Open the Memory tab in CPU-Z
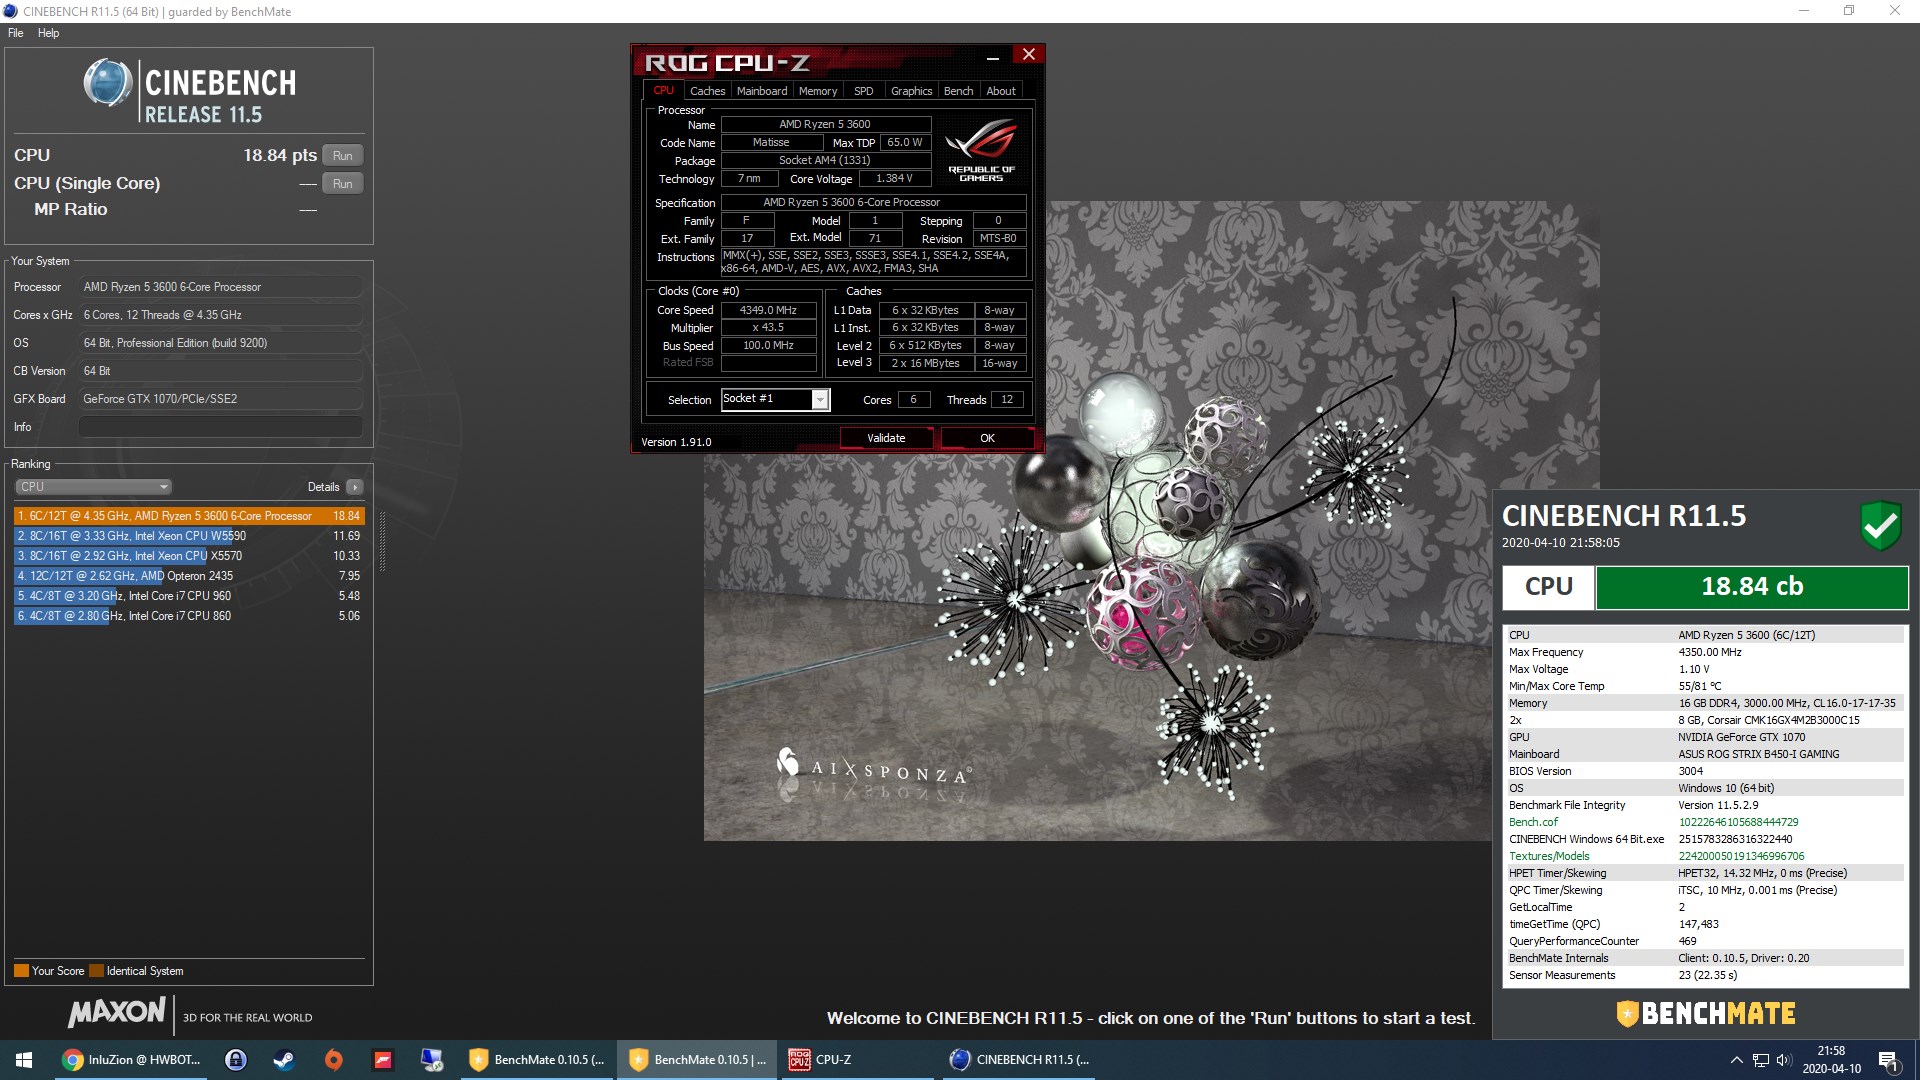1920x1080 pixels. click(818, 91)
